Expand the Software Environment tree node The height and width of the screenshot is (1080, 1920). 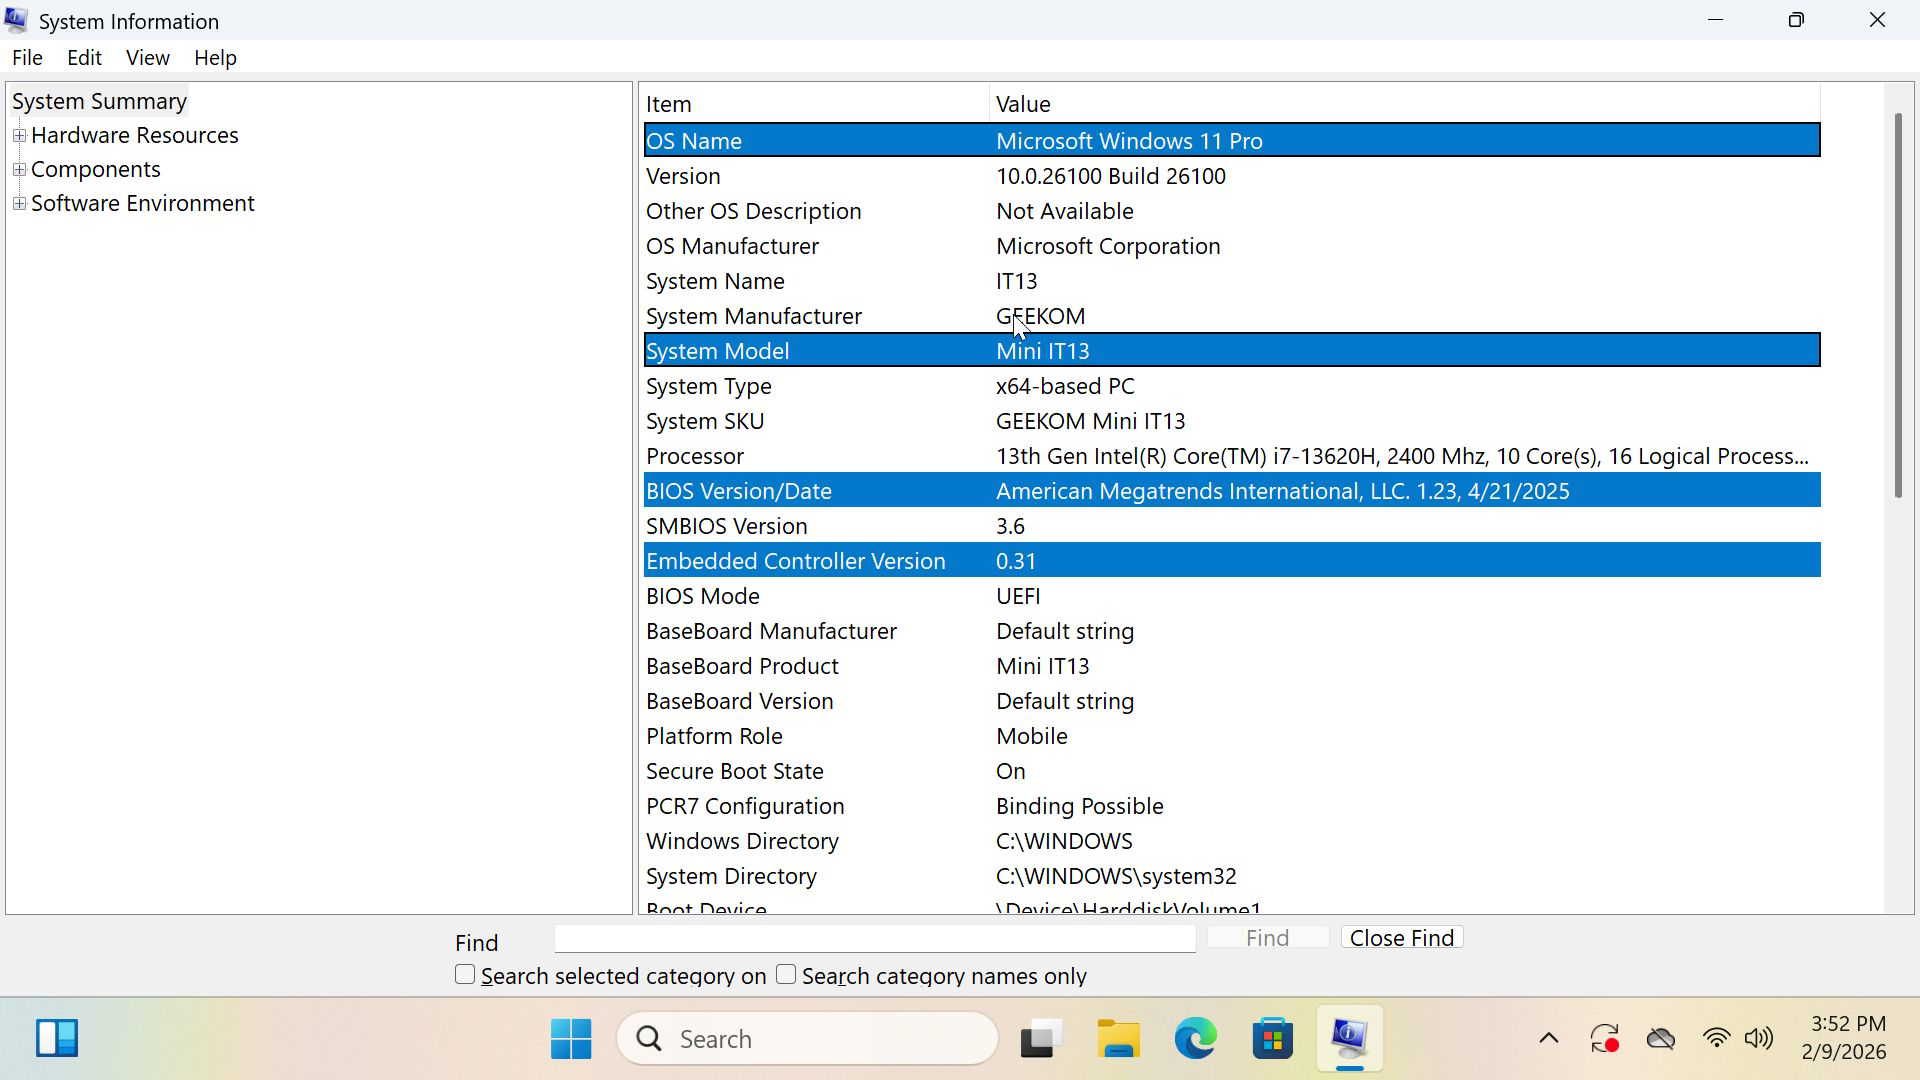pyautogui.click(x=19, y=204)
